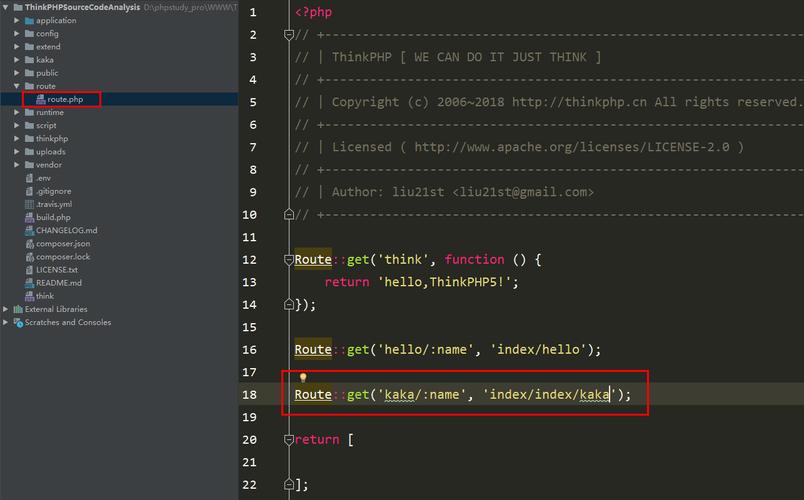Click the script folder icon
The image size is (804, 500).
click(x=29, y=125)
